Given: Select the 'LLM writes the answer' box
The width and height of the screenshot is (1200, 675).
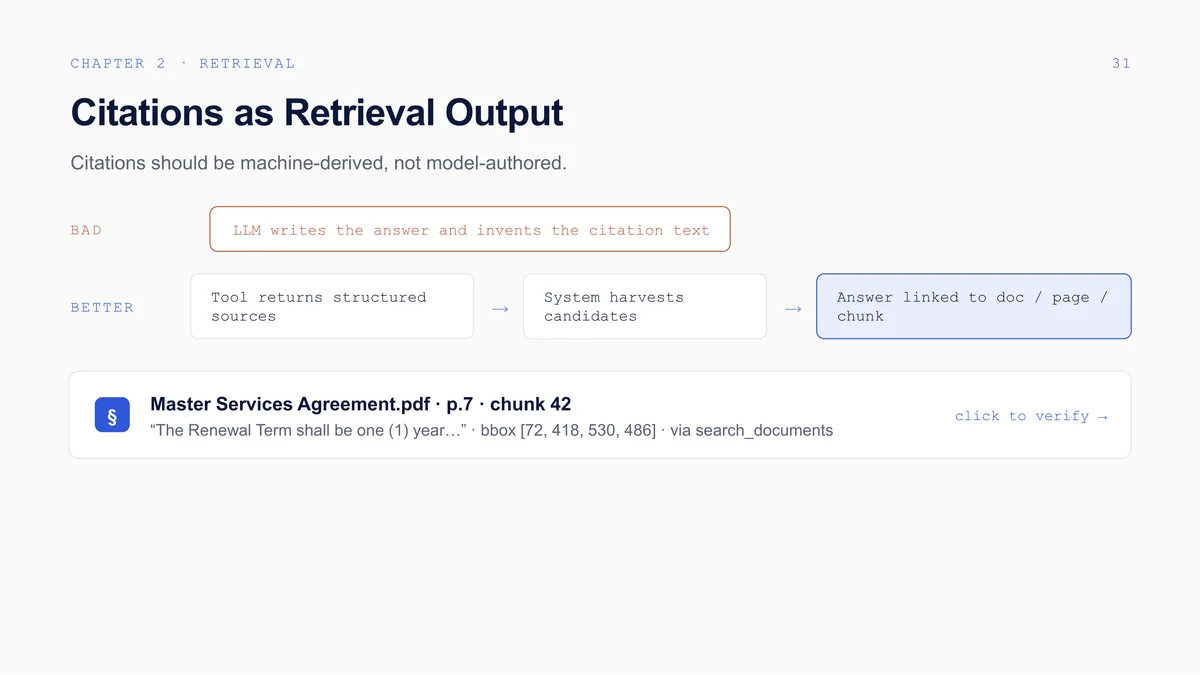Looking at the screenshot, I should (470, 229).
